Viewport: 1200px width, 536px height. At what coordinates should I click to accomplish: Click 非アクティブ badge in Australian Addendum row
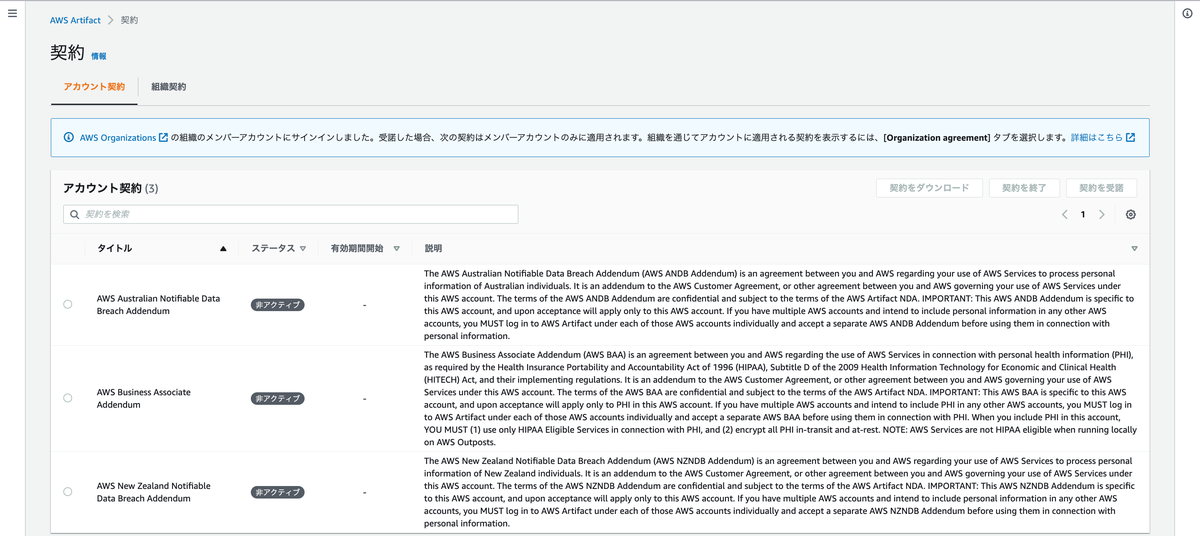tap(277, 304)
